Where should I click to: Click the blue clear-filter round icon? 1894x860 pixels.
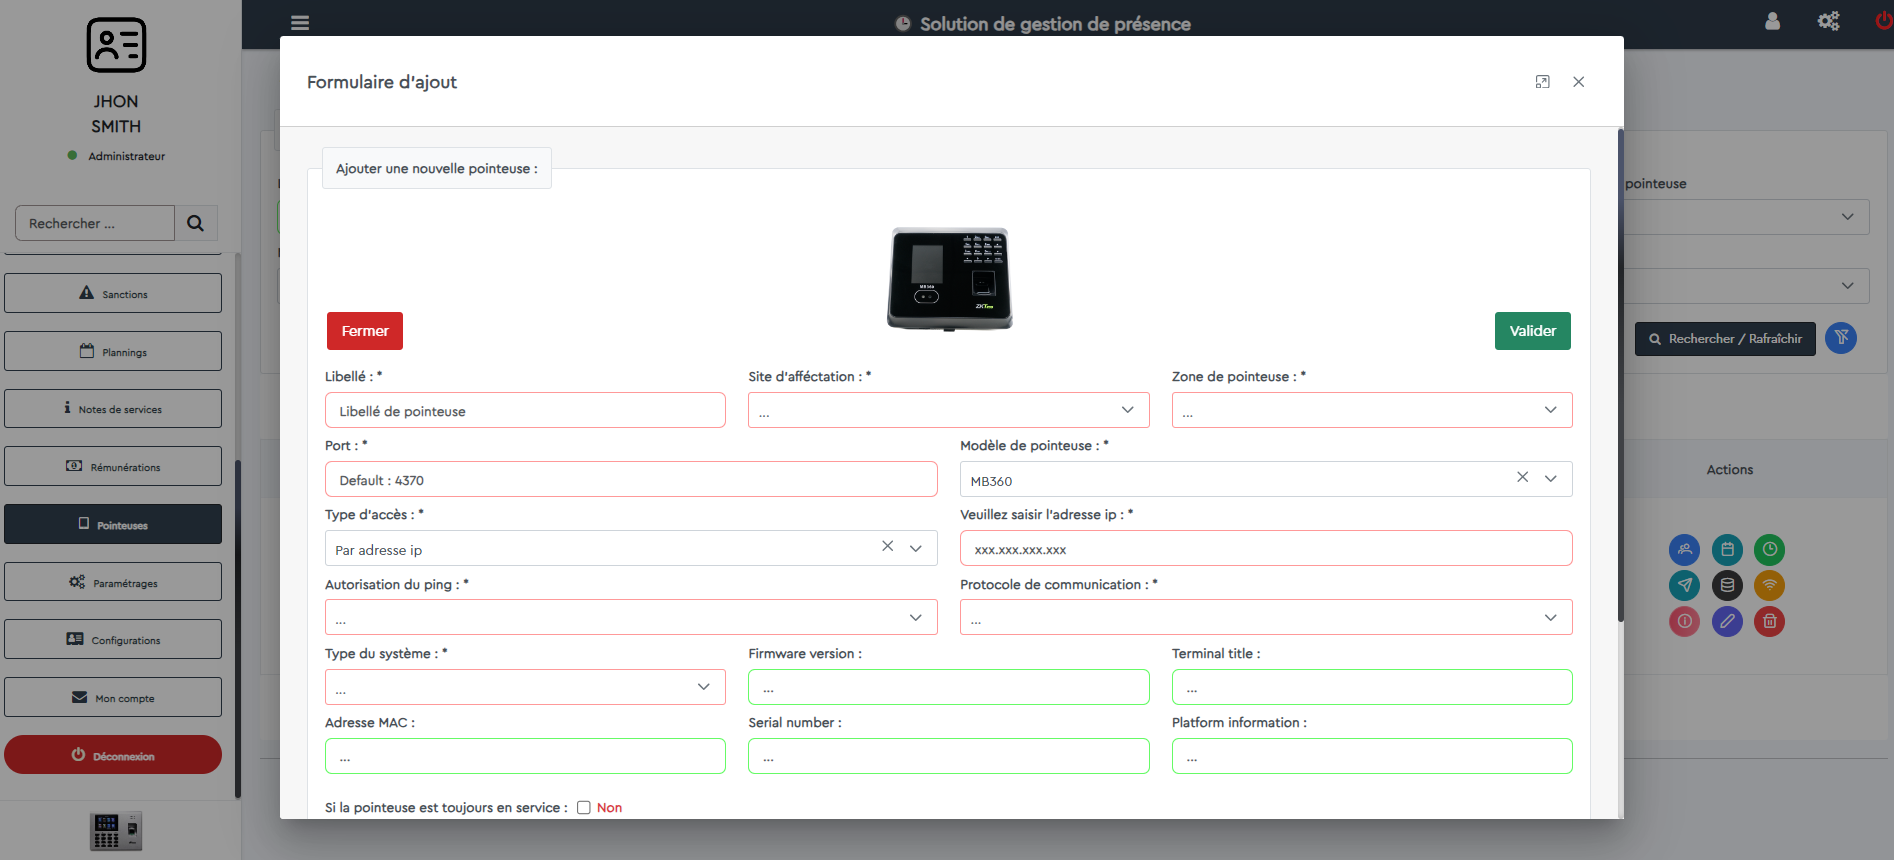1840,338
